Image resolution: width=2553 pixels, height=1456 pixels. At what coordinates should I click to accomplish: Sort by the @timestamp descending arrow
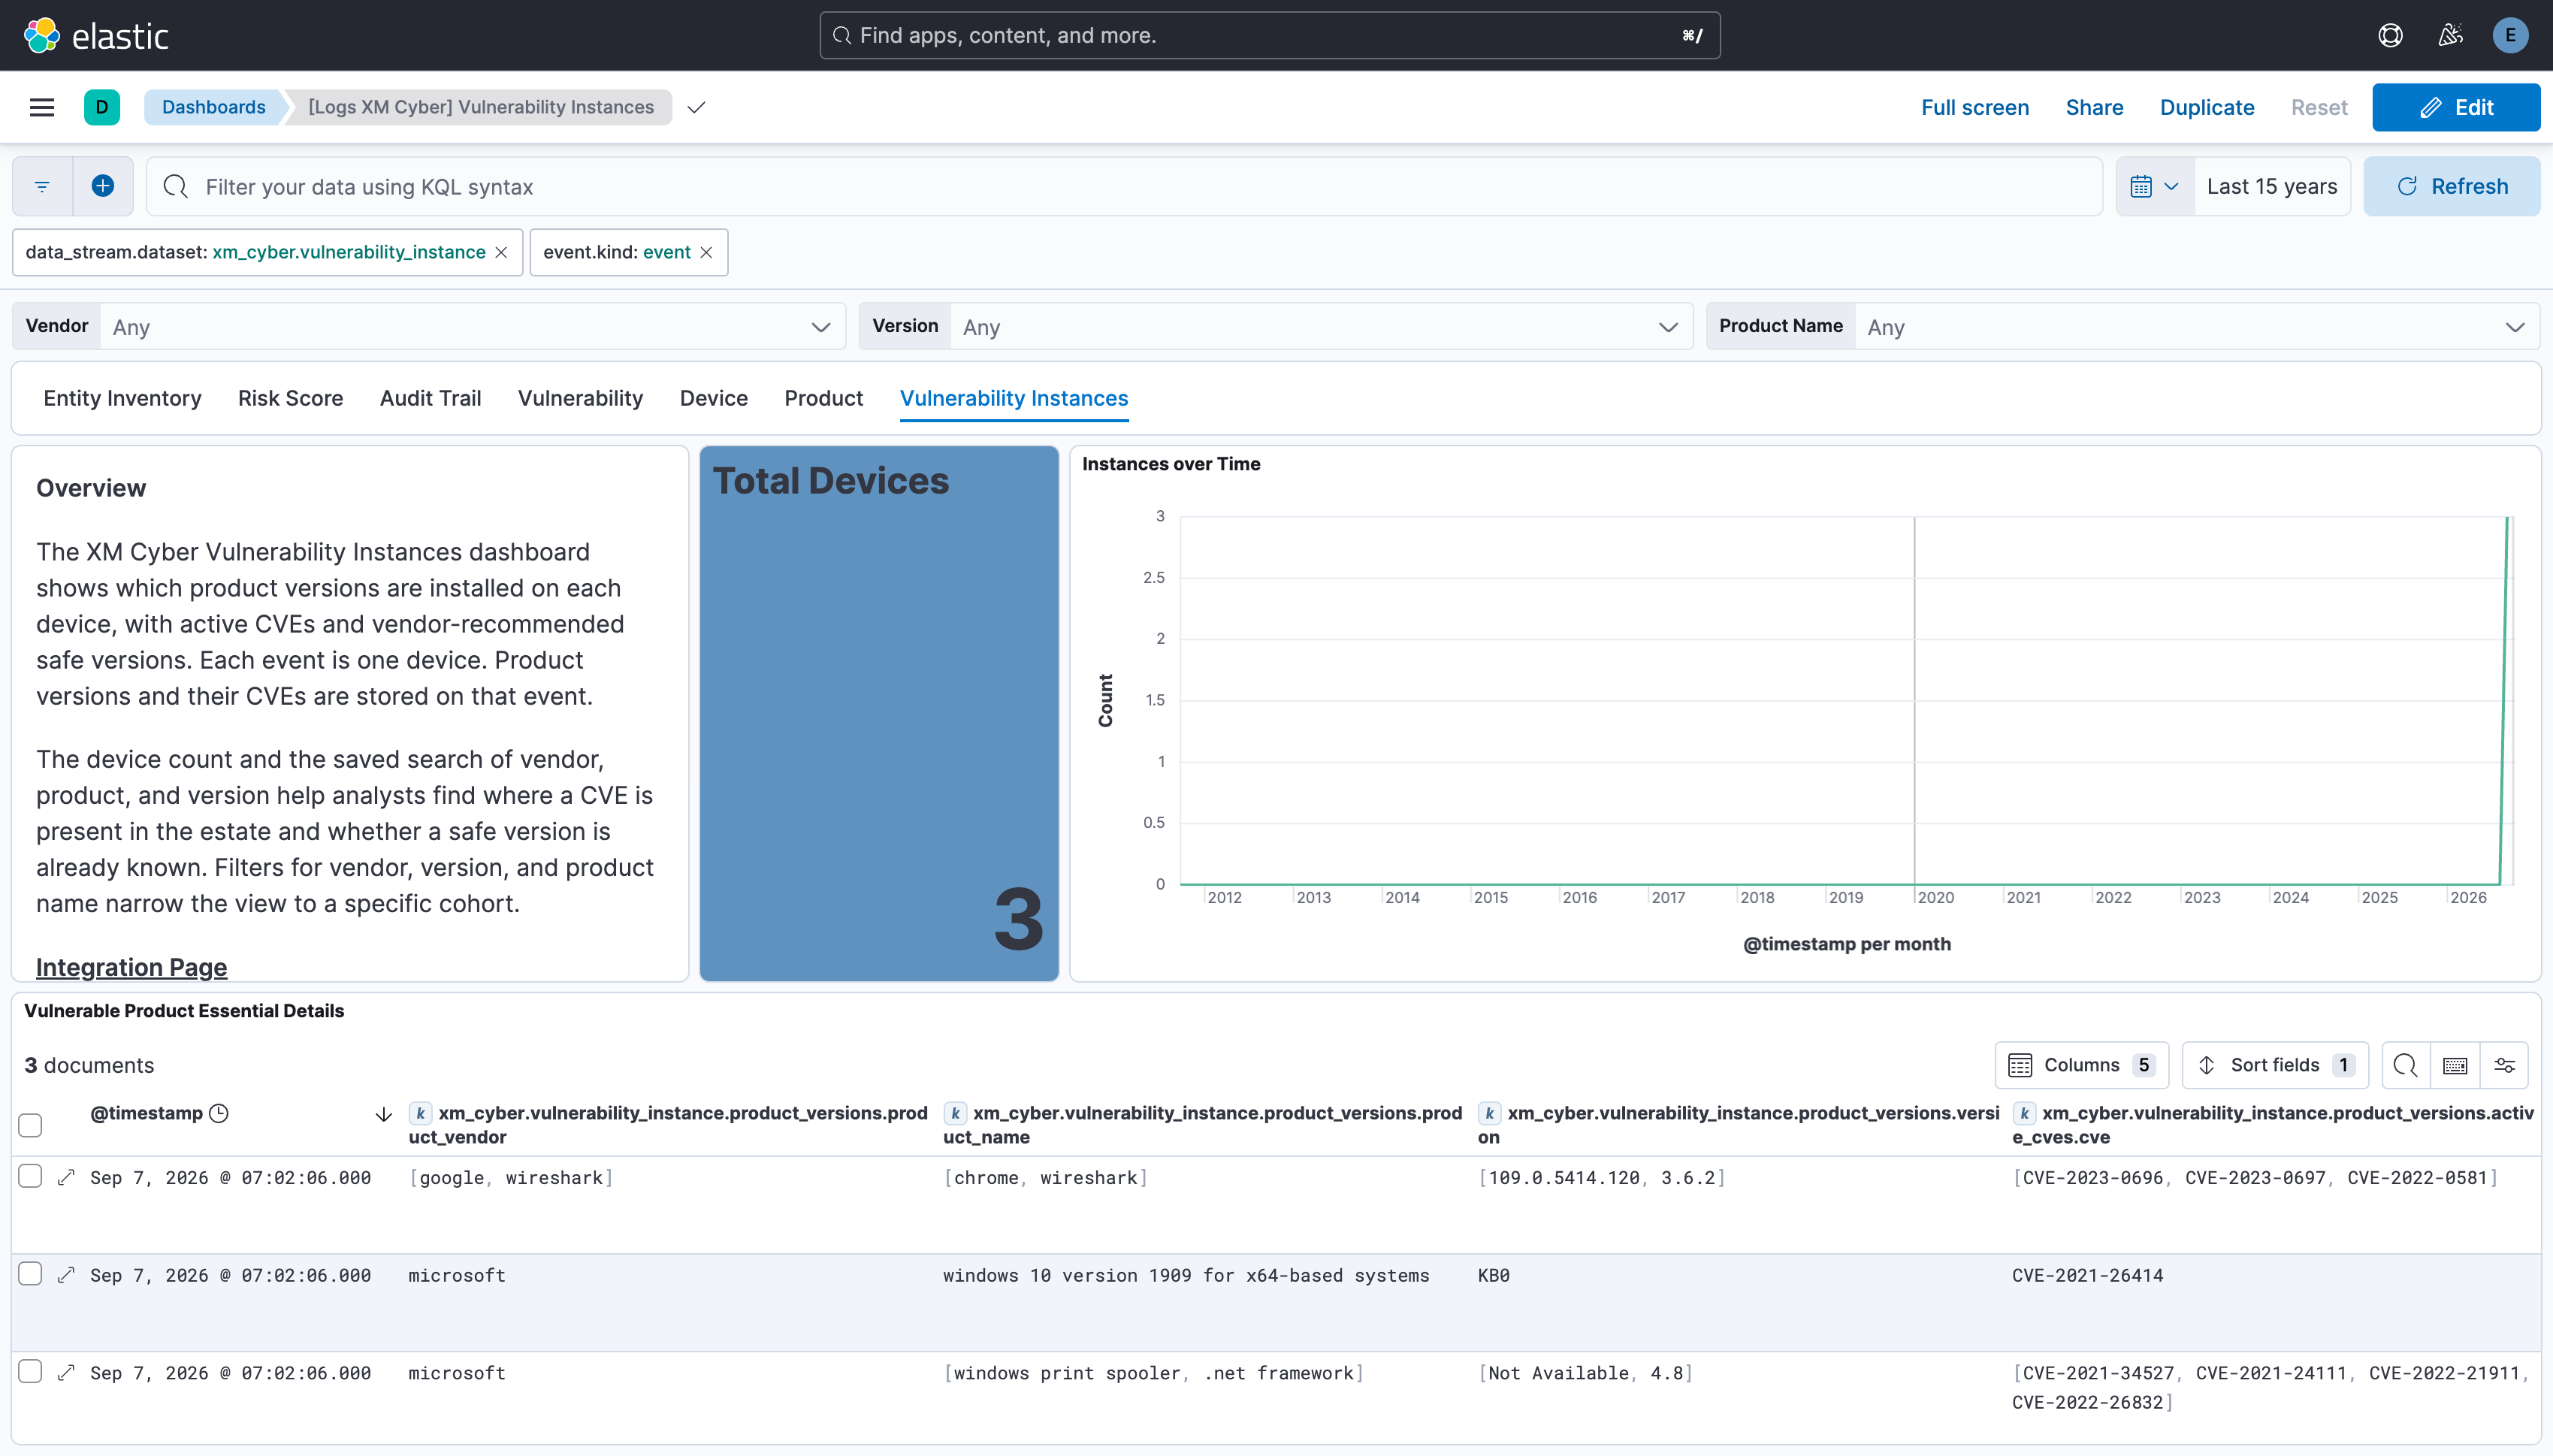tap(383, 1114)
